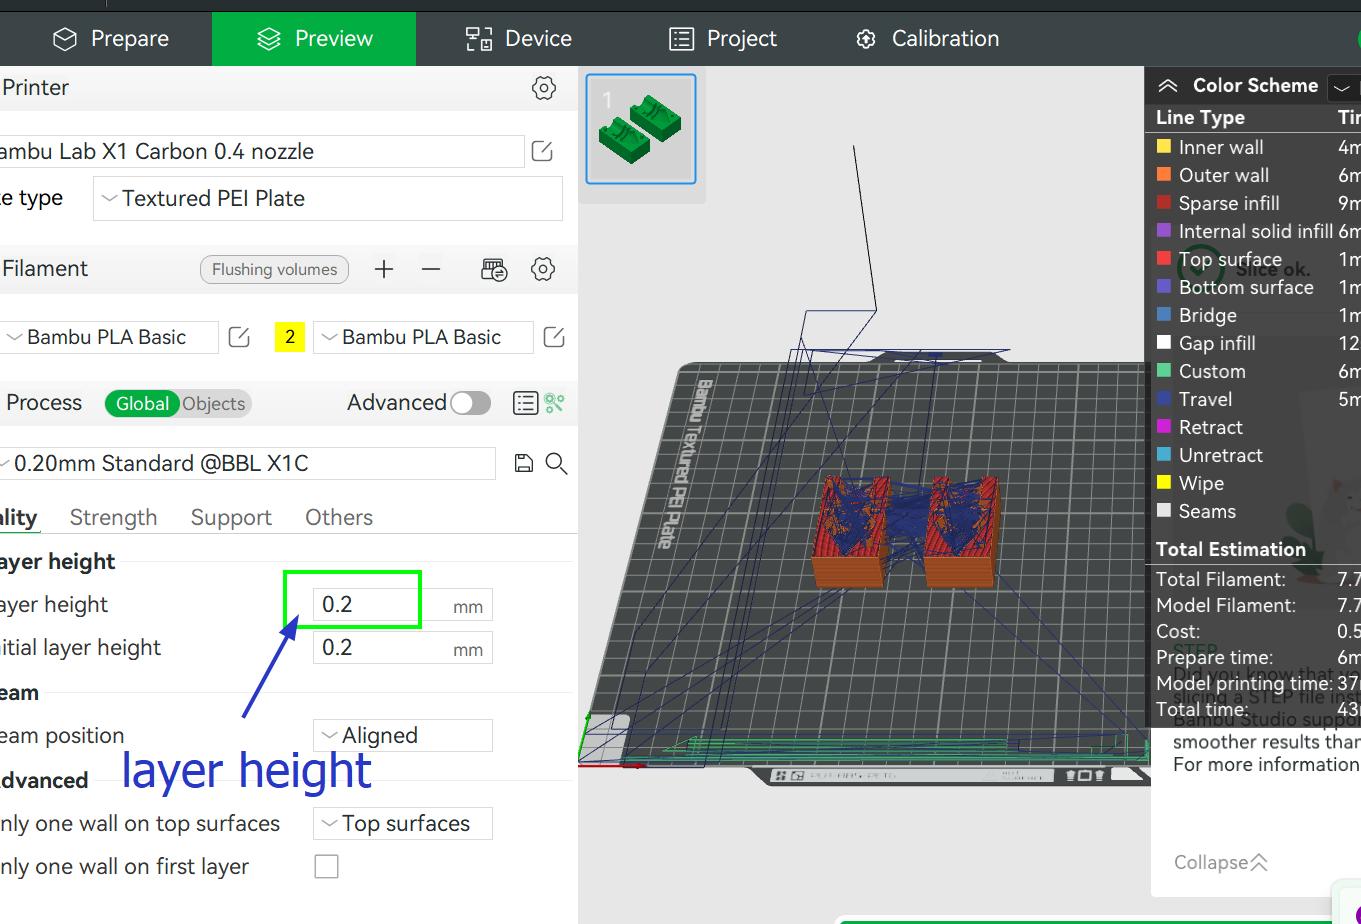Collapse Color Scheme panel with chevron icon
This screenshot has height=924, width=1361.
tap(1167, 86)
